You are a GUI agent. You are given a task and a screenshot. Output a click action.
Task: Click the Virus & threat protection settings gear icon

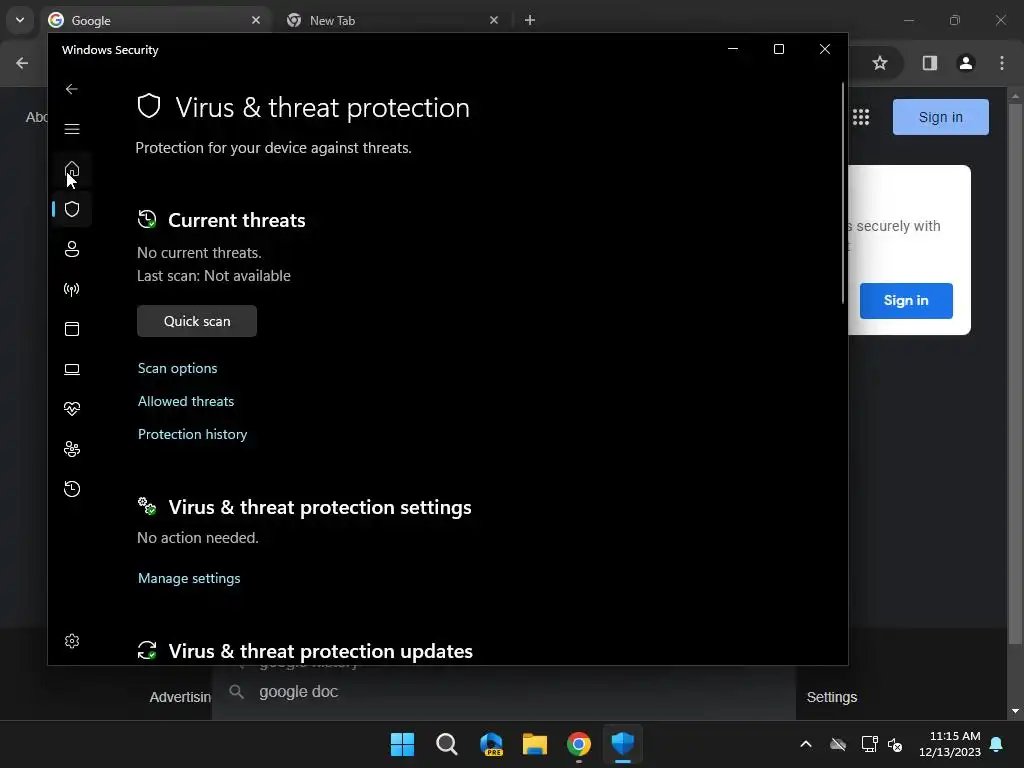[x=147, y=506]
